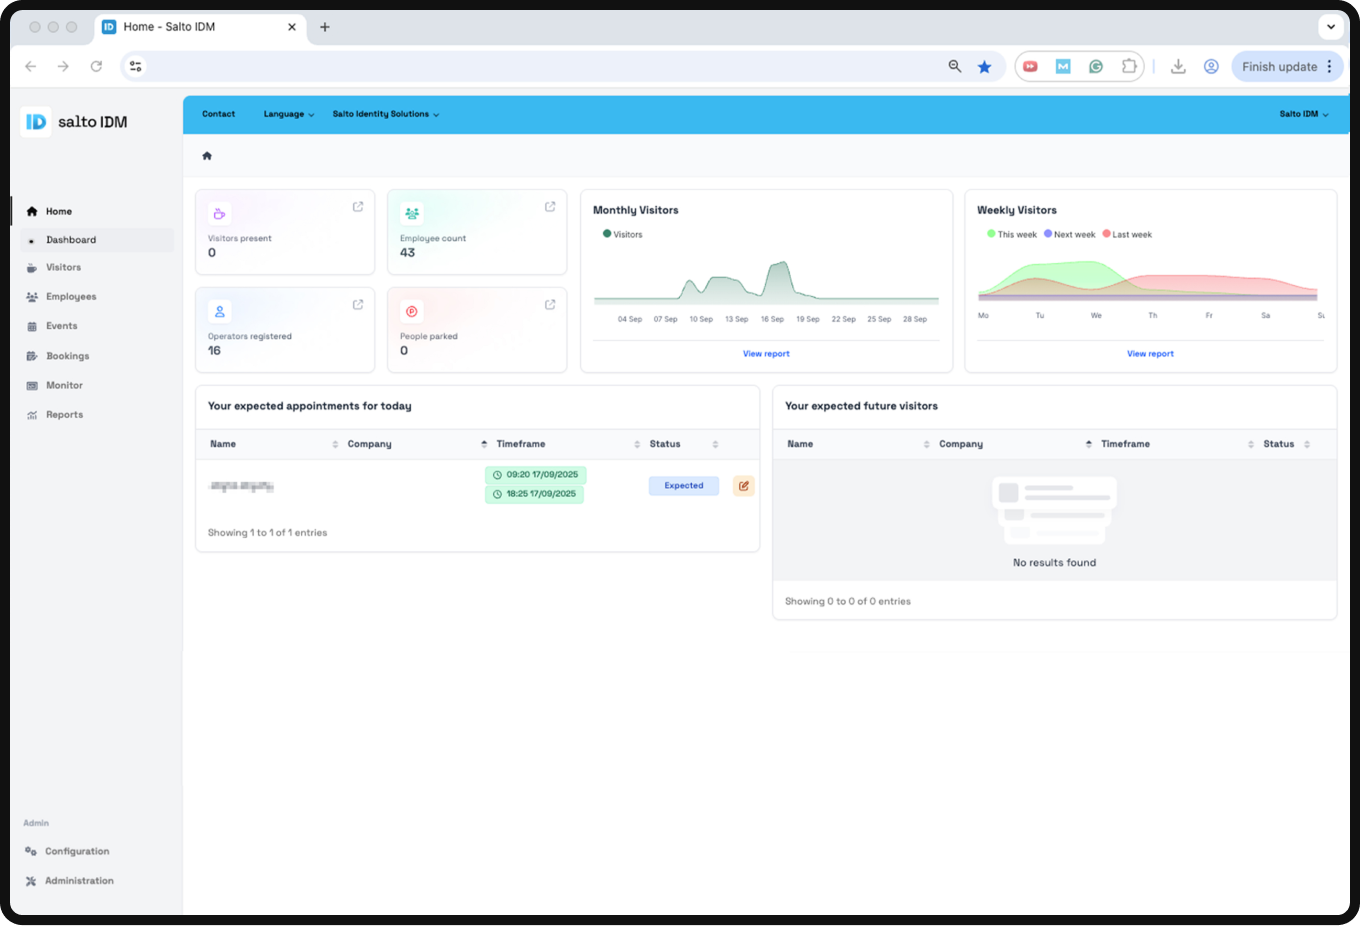Click View report under Monthly Visitors
The image size is (1360, 926).
[x=766, y=354]
